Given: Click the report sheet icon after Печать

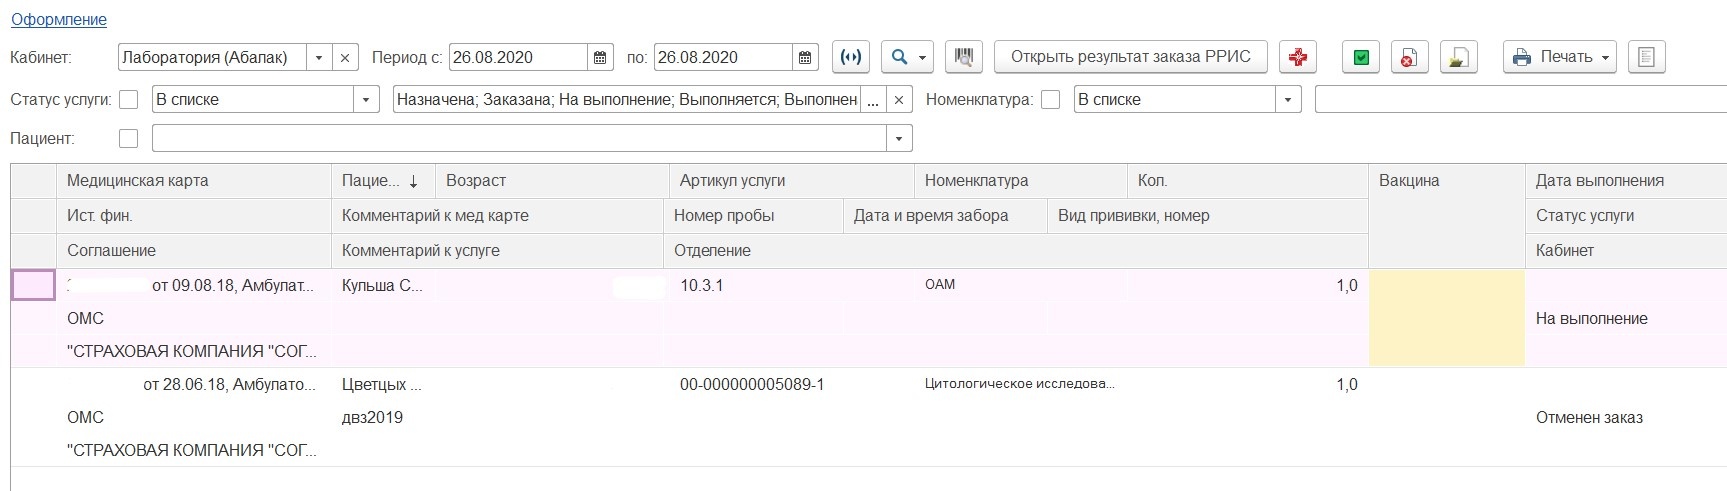Looking at the screenshot, I should (1646, 57).
